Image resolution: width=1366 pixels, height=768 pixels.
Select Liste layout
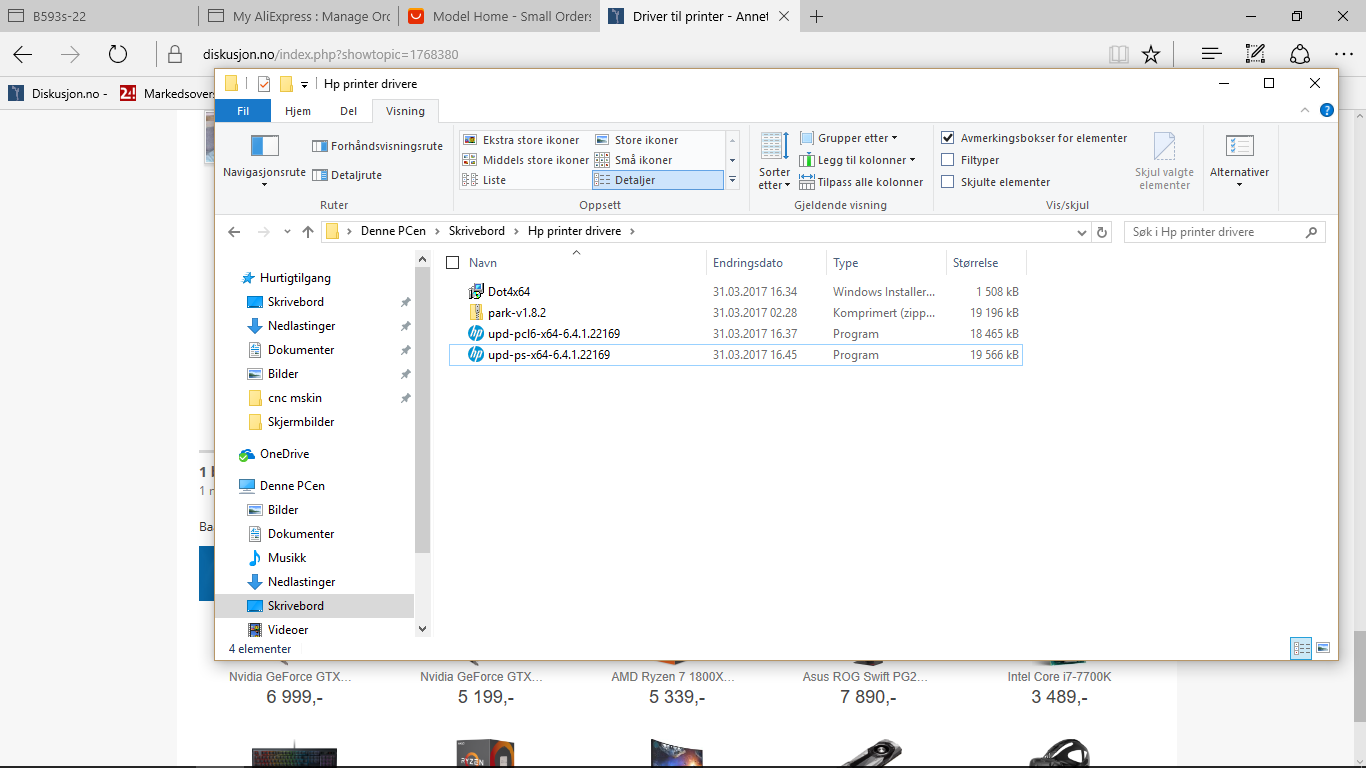point(485,180)
